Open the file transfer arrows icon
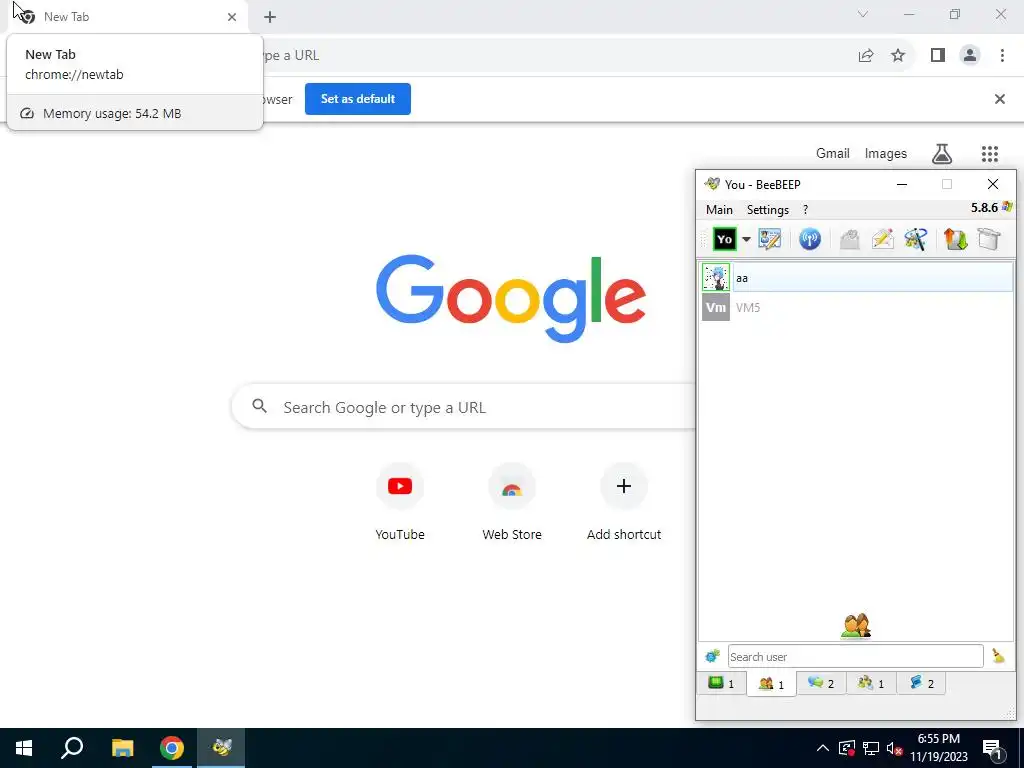The image size is (1024, 768). (955, 239)
